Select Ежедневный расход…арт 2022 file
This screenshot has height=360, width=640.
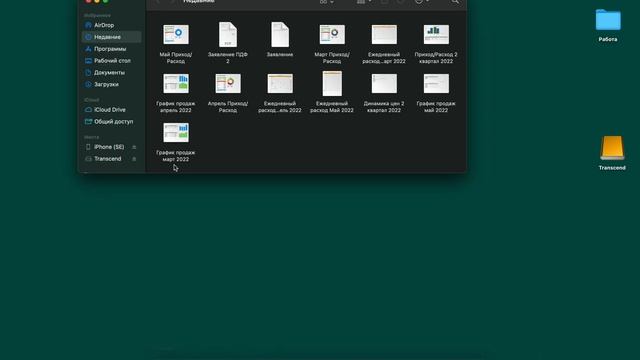384,34
